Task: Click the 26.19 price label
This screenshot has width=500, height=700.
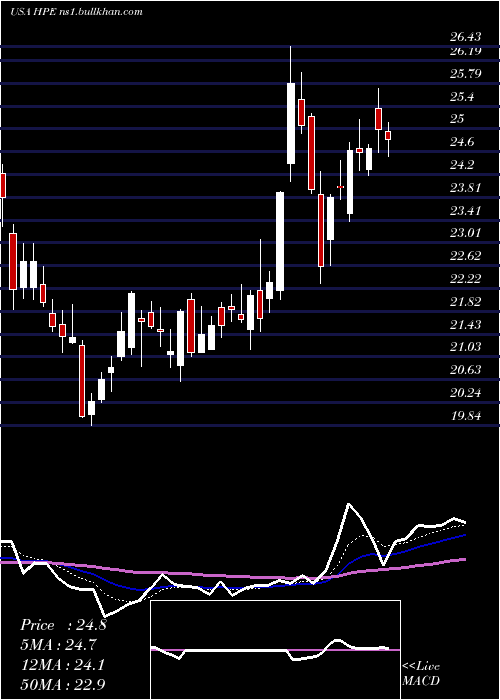Action: click(x=466, y=51)
